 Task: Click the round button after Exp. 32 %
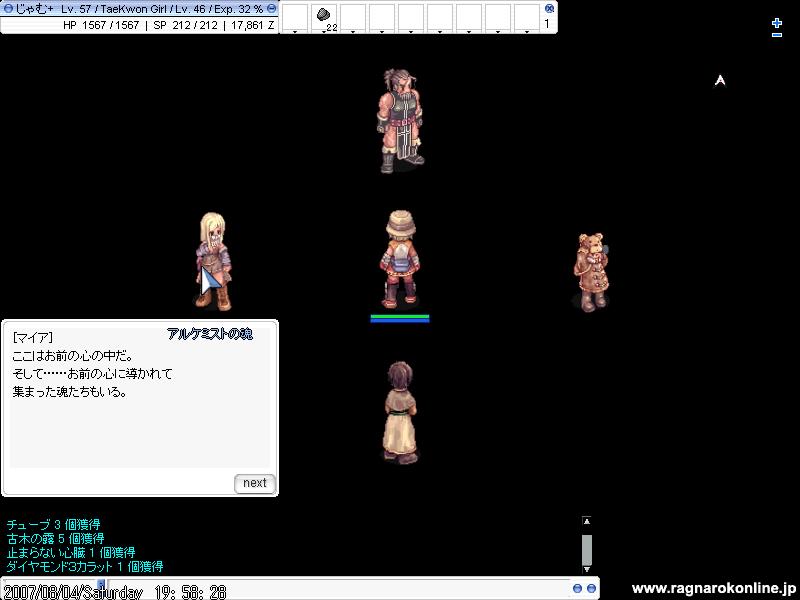pyautogui.click(x=272, y=9)
